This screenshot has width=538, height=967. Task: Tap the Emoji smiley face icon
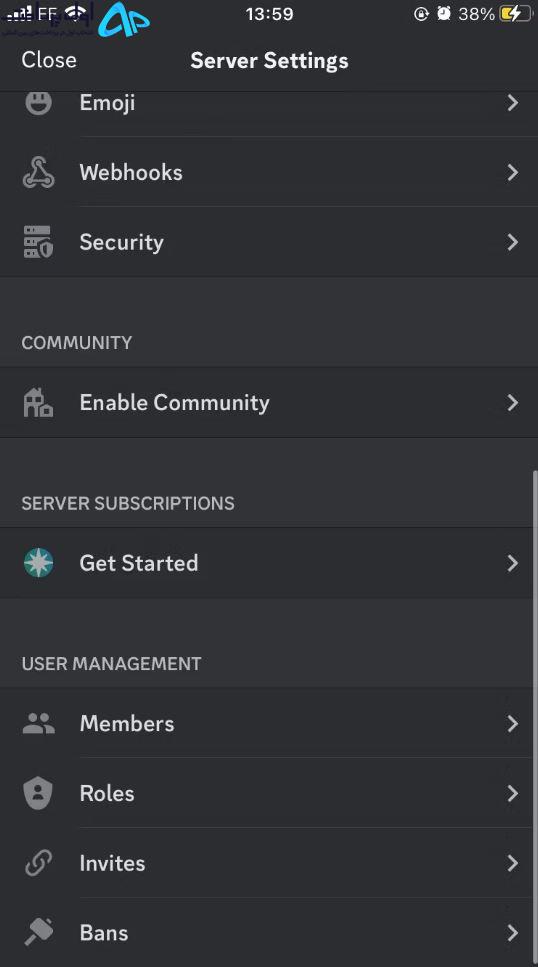pos(38,102)
